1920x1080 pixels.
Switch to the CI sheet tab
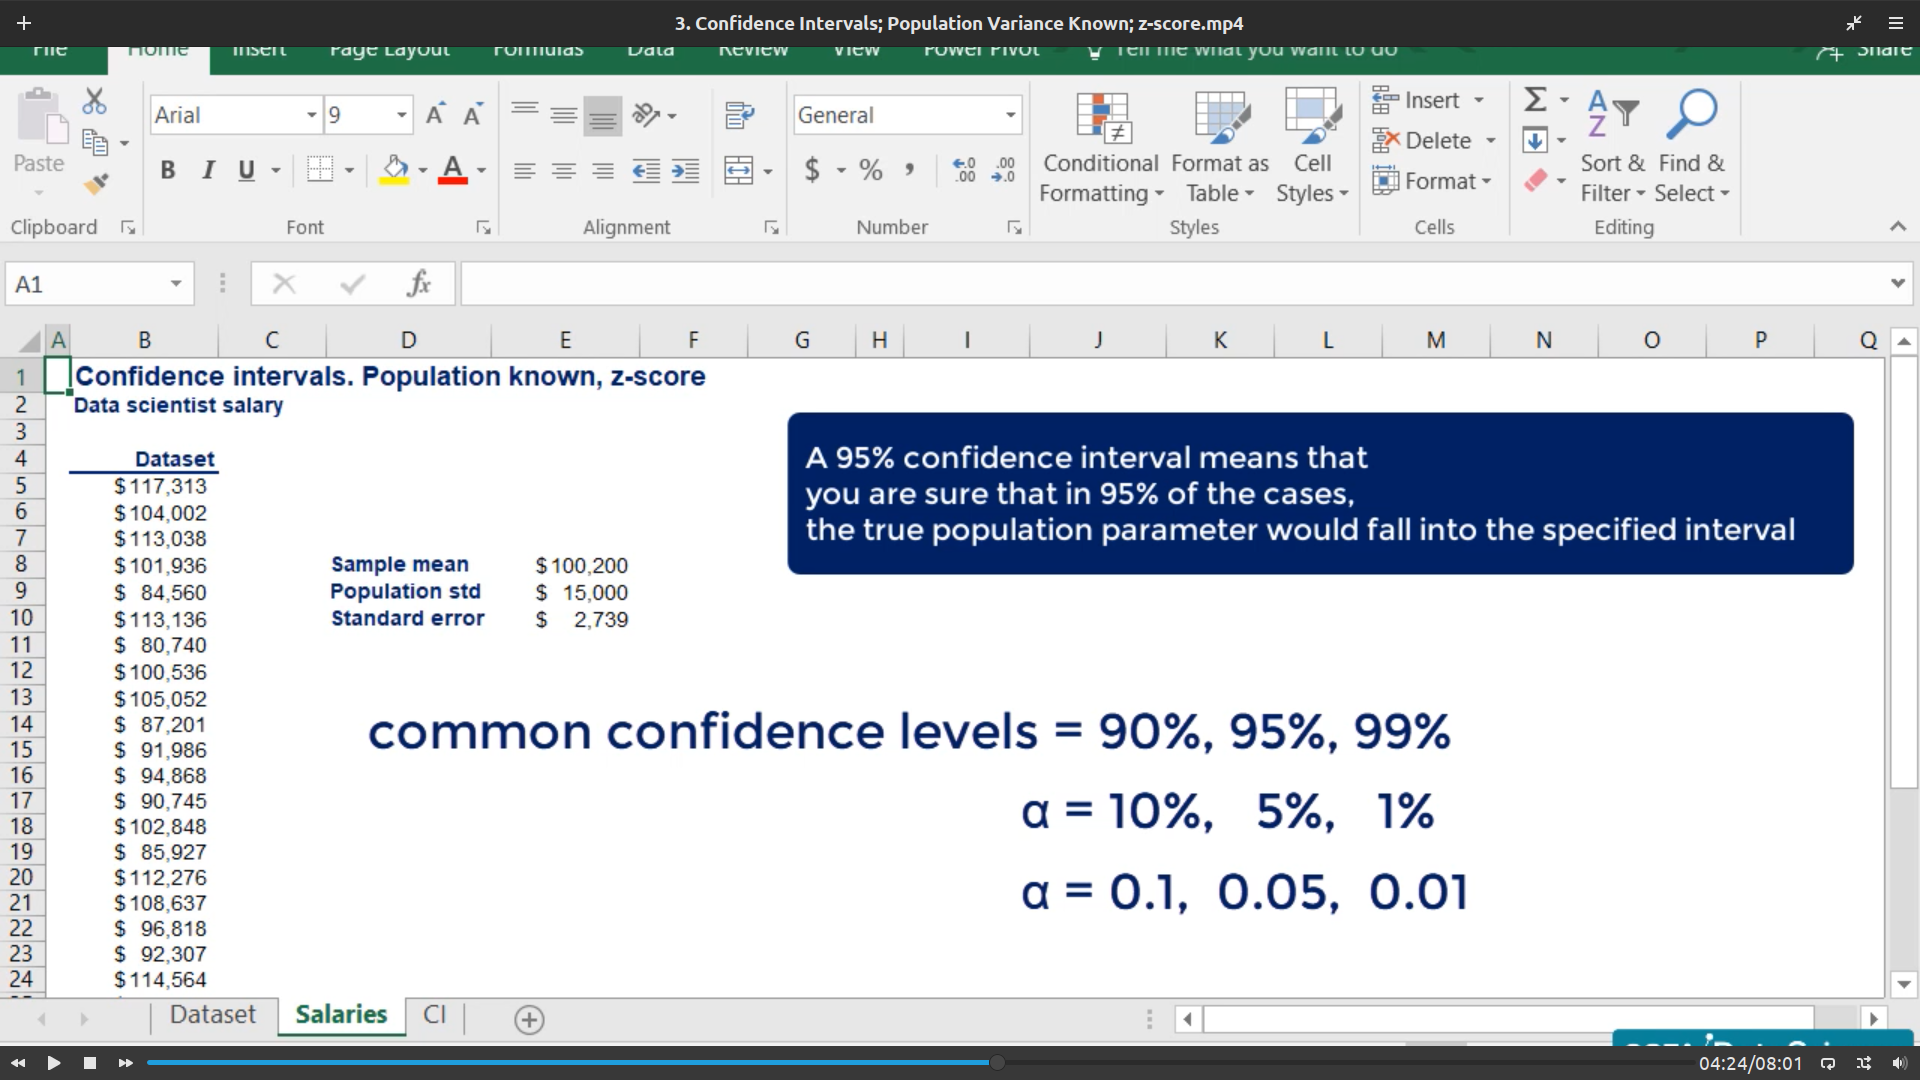(x=434, y=1015)
